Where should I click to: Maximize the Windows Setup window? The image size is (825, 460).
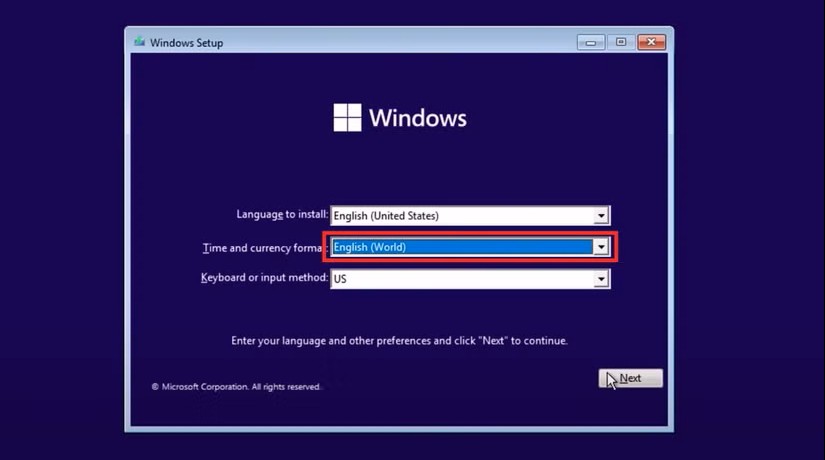tap(621, 42)
